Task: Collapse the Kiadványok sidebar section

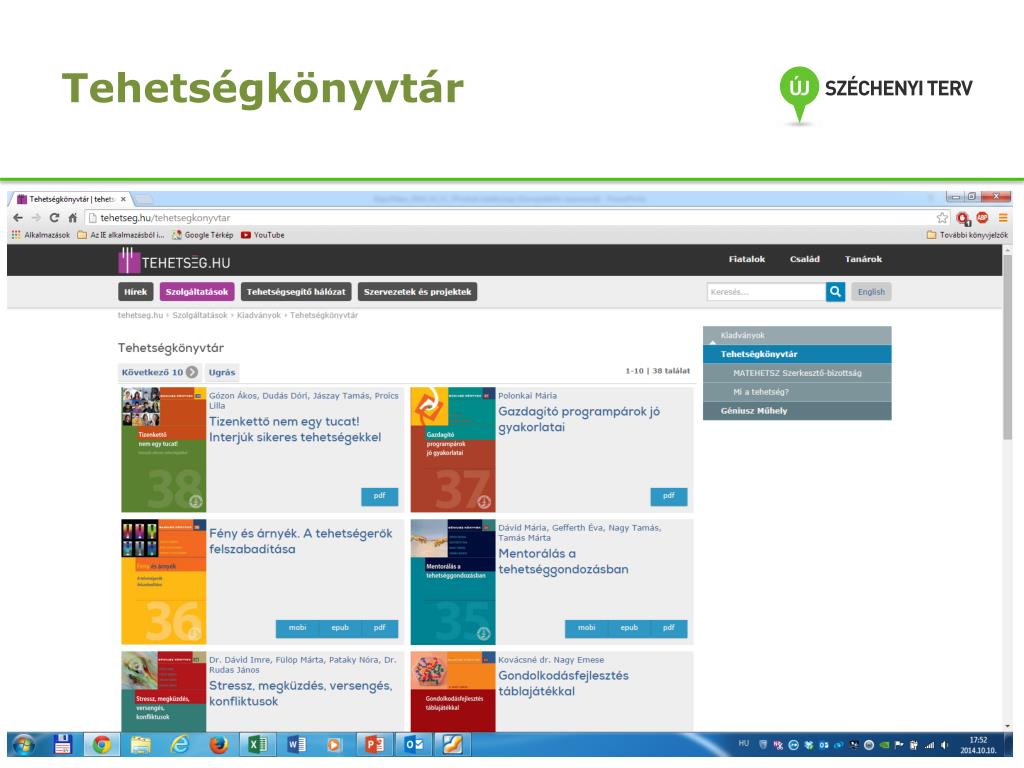Action: click(797, 335)
